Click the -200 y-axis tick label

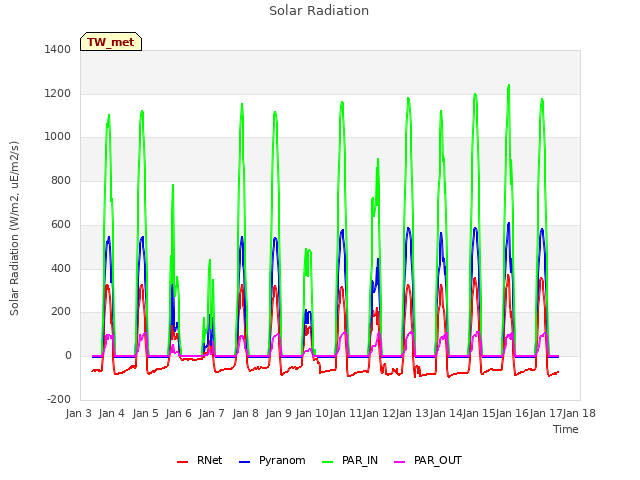tap(59, 399)
